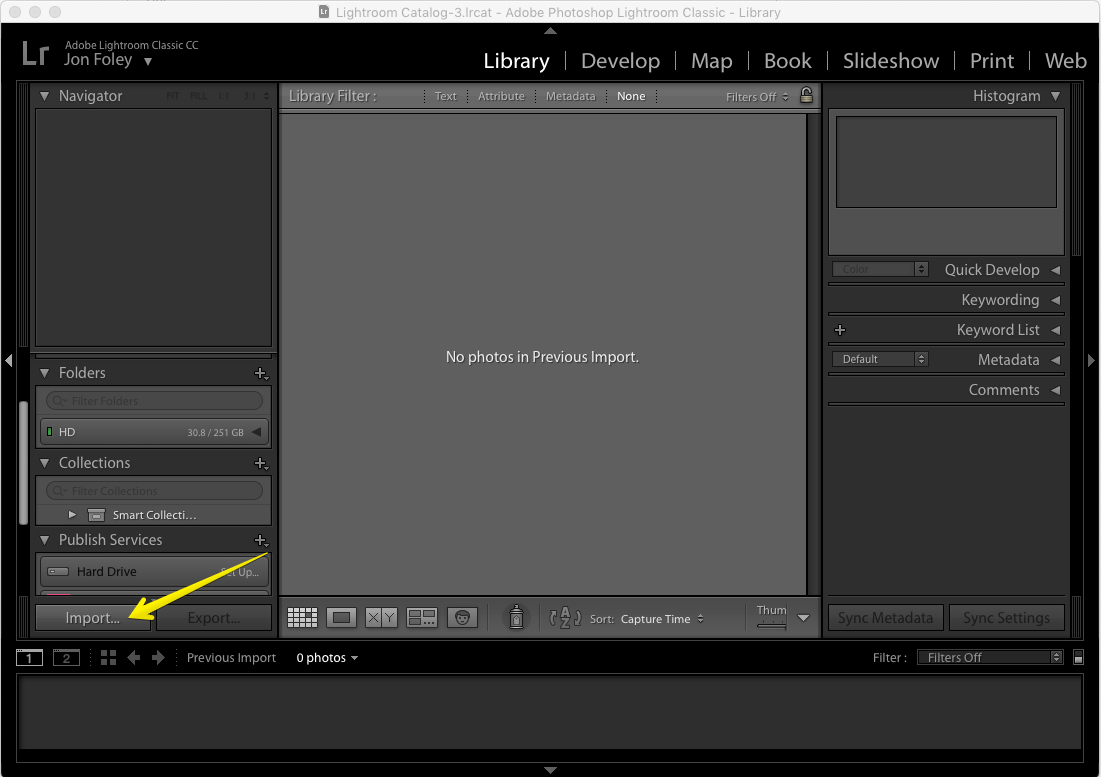The image size is (1101, 777).
Task: Open Metadata Default preset dropdown
Action: click(x=881, y=359)
